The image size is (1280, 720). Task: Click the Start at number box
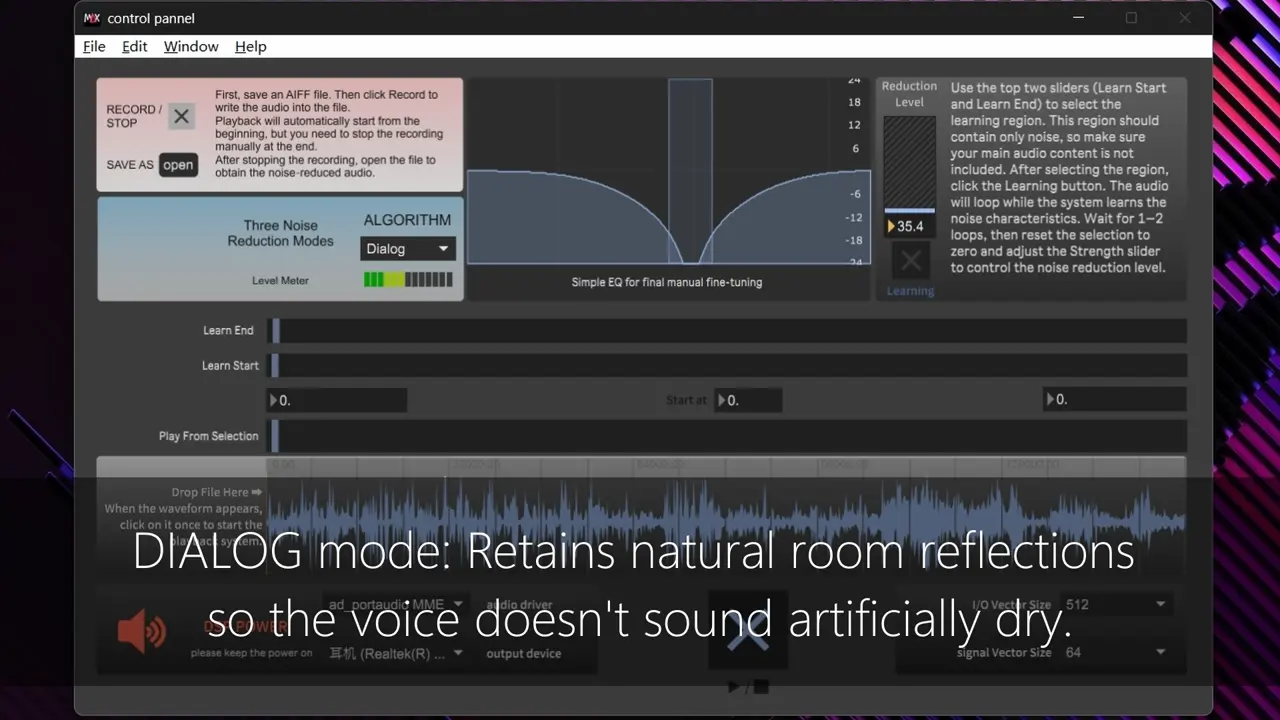(748, 400)
